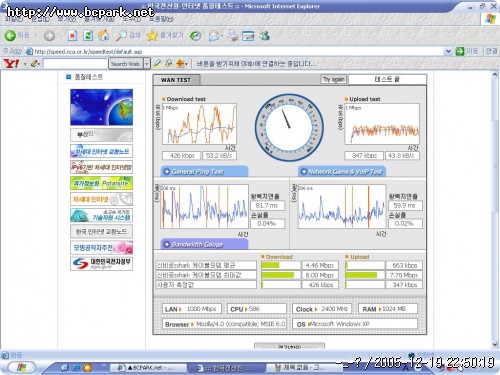Open the address bar dropdown arrow
Viewport: 500px width, 375px height.
click(448, 51)
